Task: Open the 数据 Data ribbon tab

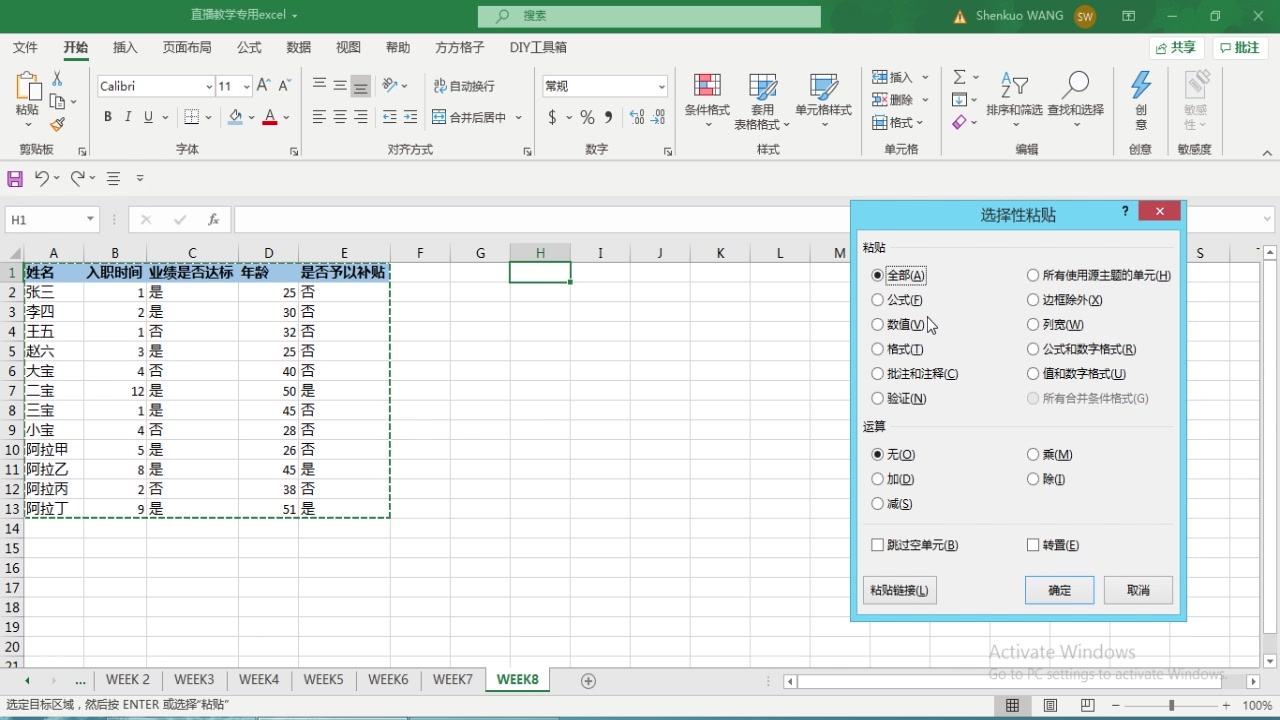Action: (298, 47)
